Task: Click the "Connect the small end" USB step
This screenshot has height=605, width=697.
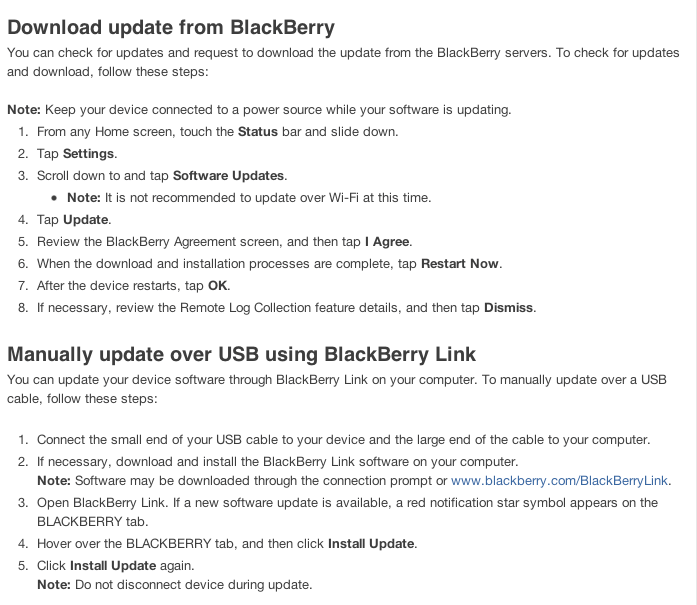Action: (x=343, y=440)
